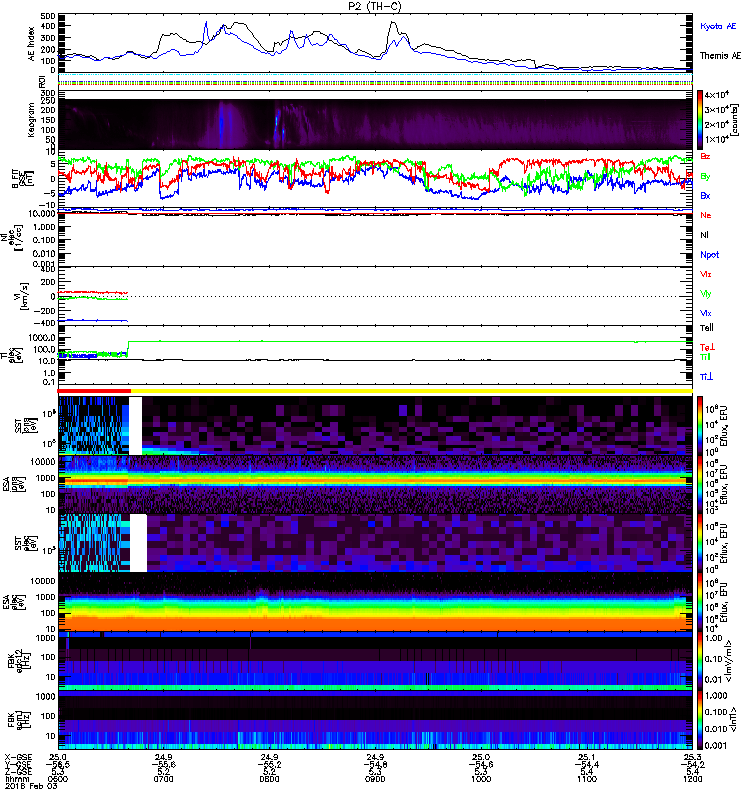Screen dimensions: 750x800
Task: Click the "0900" time axis tick label
Action: (x=375, y=779)
